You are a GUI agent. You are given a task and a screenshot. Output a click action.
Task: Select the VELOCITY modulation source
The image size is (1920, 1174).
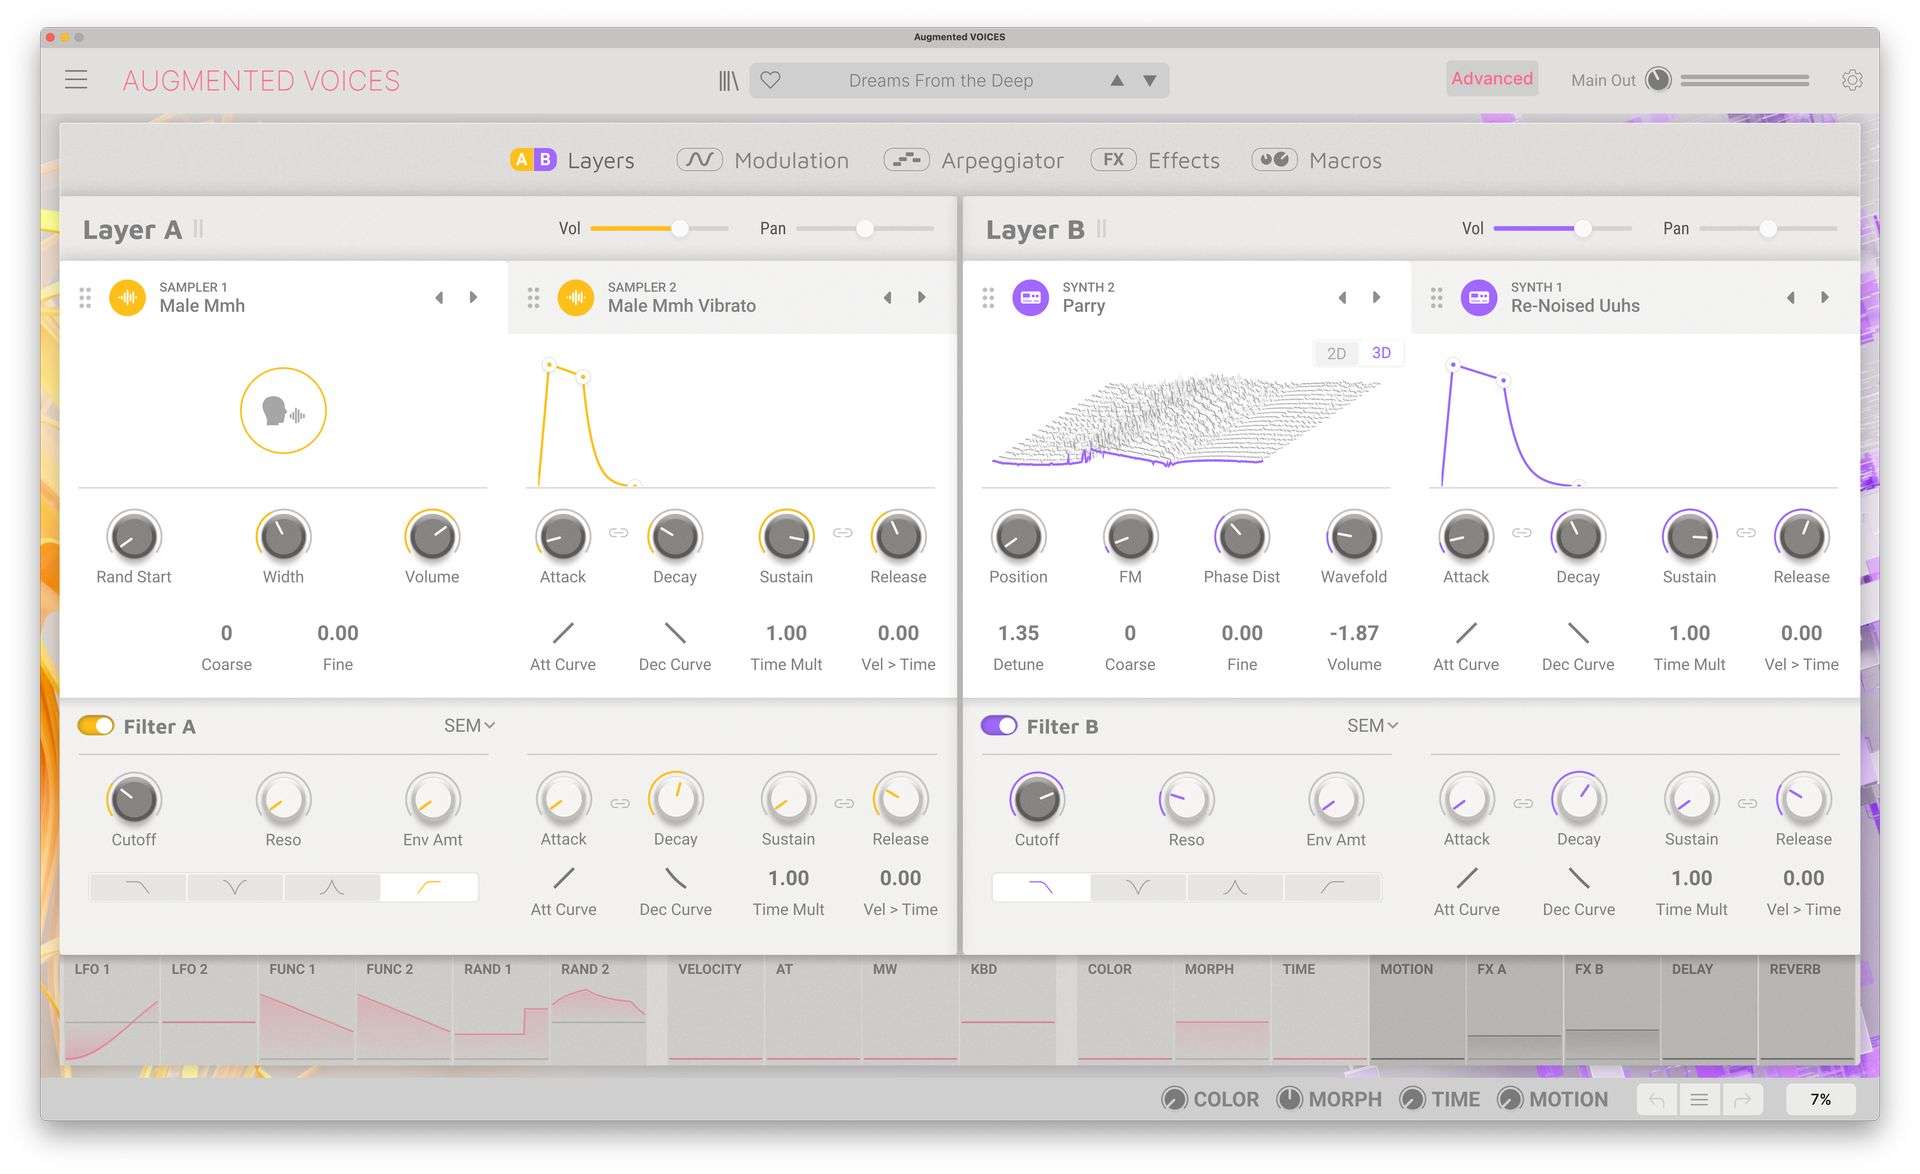[715, 1010]
